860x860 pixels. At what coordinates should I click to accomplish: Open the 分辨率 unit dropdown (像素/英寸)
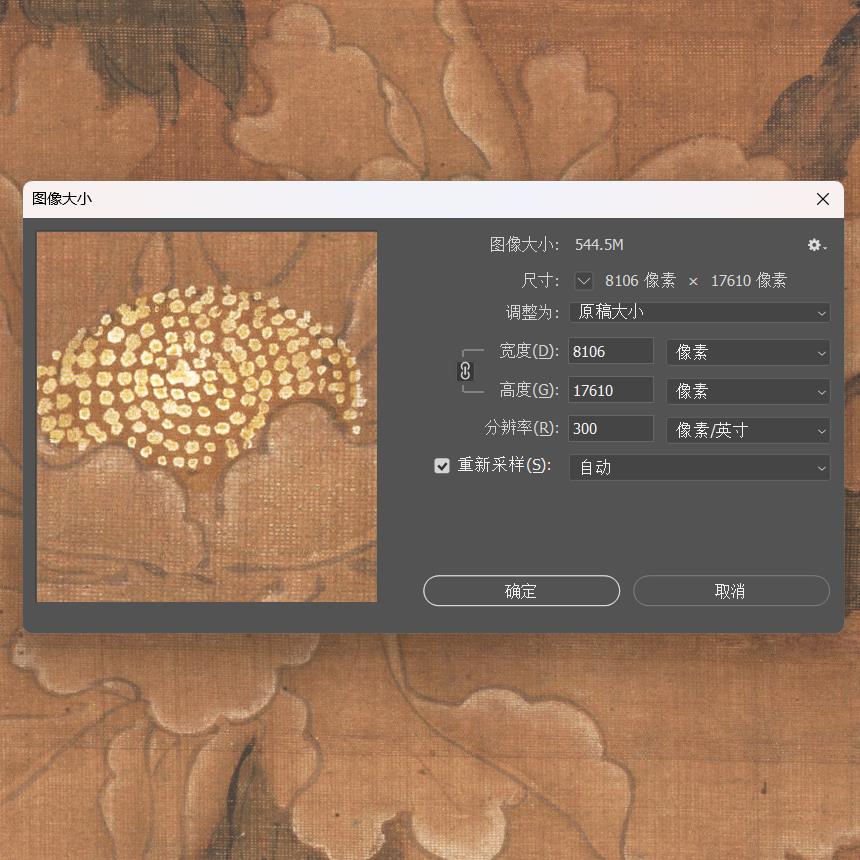pos(748,430)
